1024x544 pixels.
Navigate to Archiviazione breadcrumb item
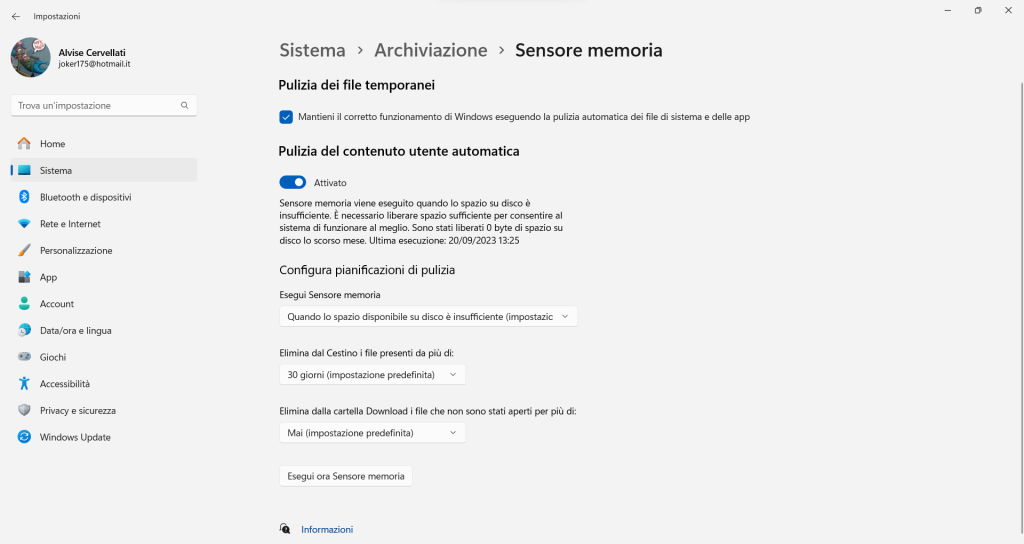tap(430, 50)
